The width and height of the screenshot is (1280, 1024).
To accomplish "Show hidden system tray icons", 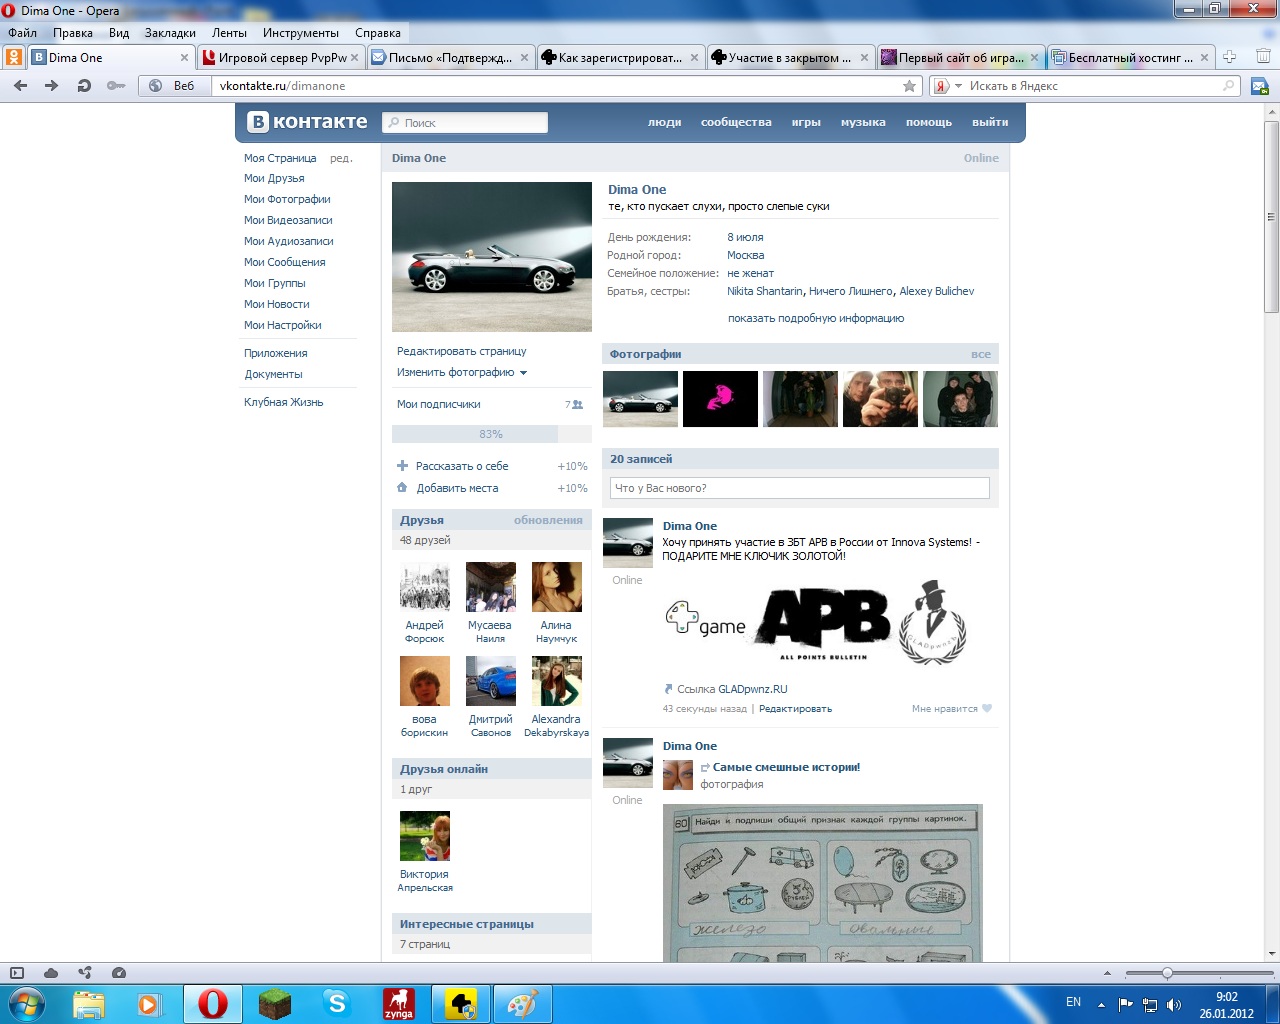I will (x=1101, y=1005).
